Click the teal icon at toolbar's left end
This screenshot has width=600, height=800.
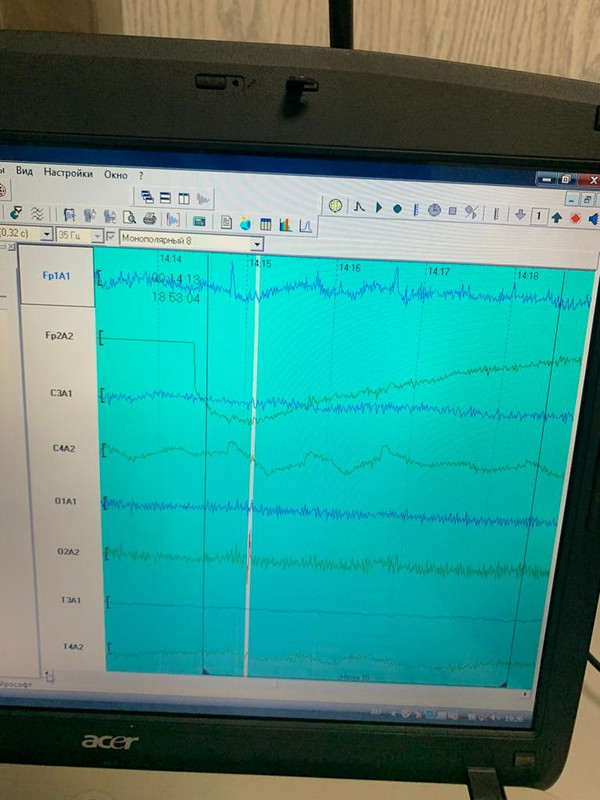coord(16,213)
